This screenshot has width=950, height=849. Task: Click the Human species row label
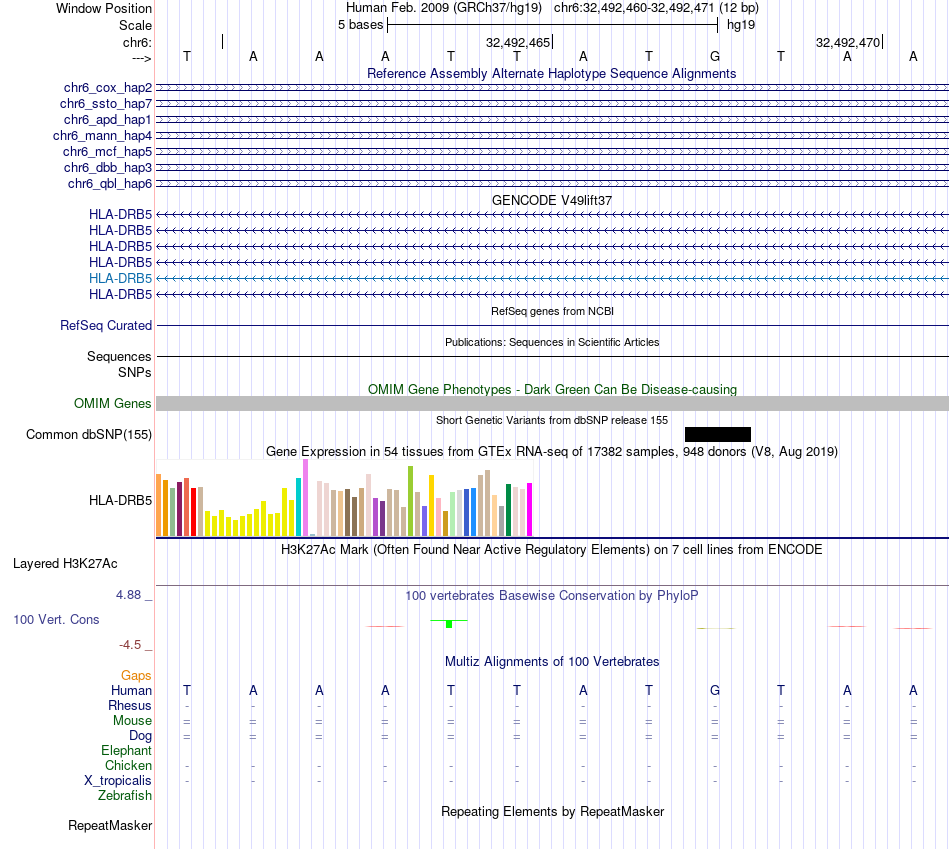coord(131,690)
